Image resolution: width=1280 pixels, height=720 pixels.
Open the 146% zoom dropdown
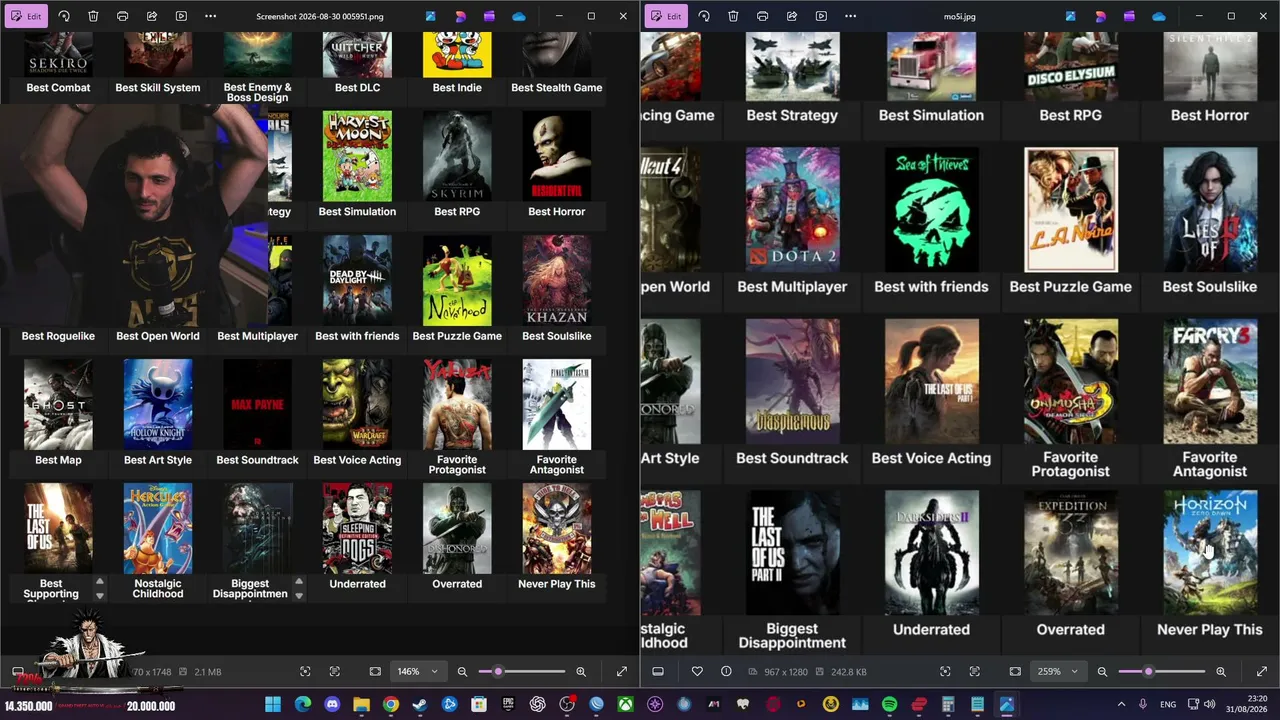point(418,672)
